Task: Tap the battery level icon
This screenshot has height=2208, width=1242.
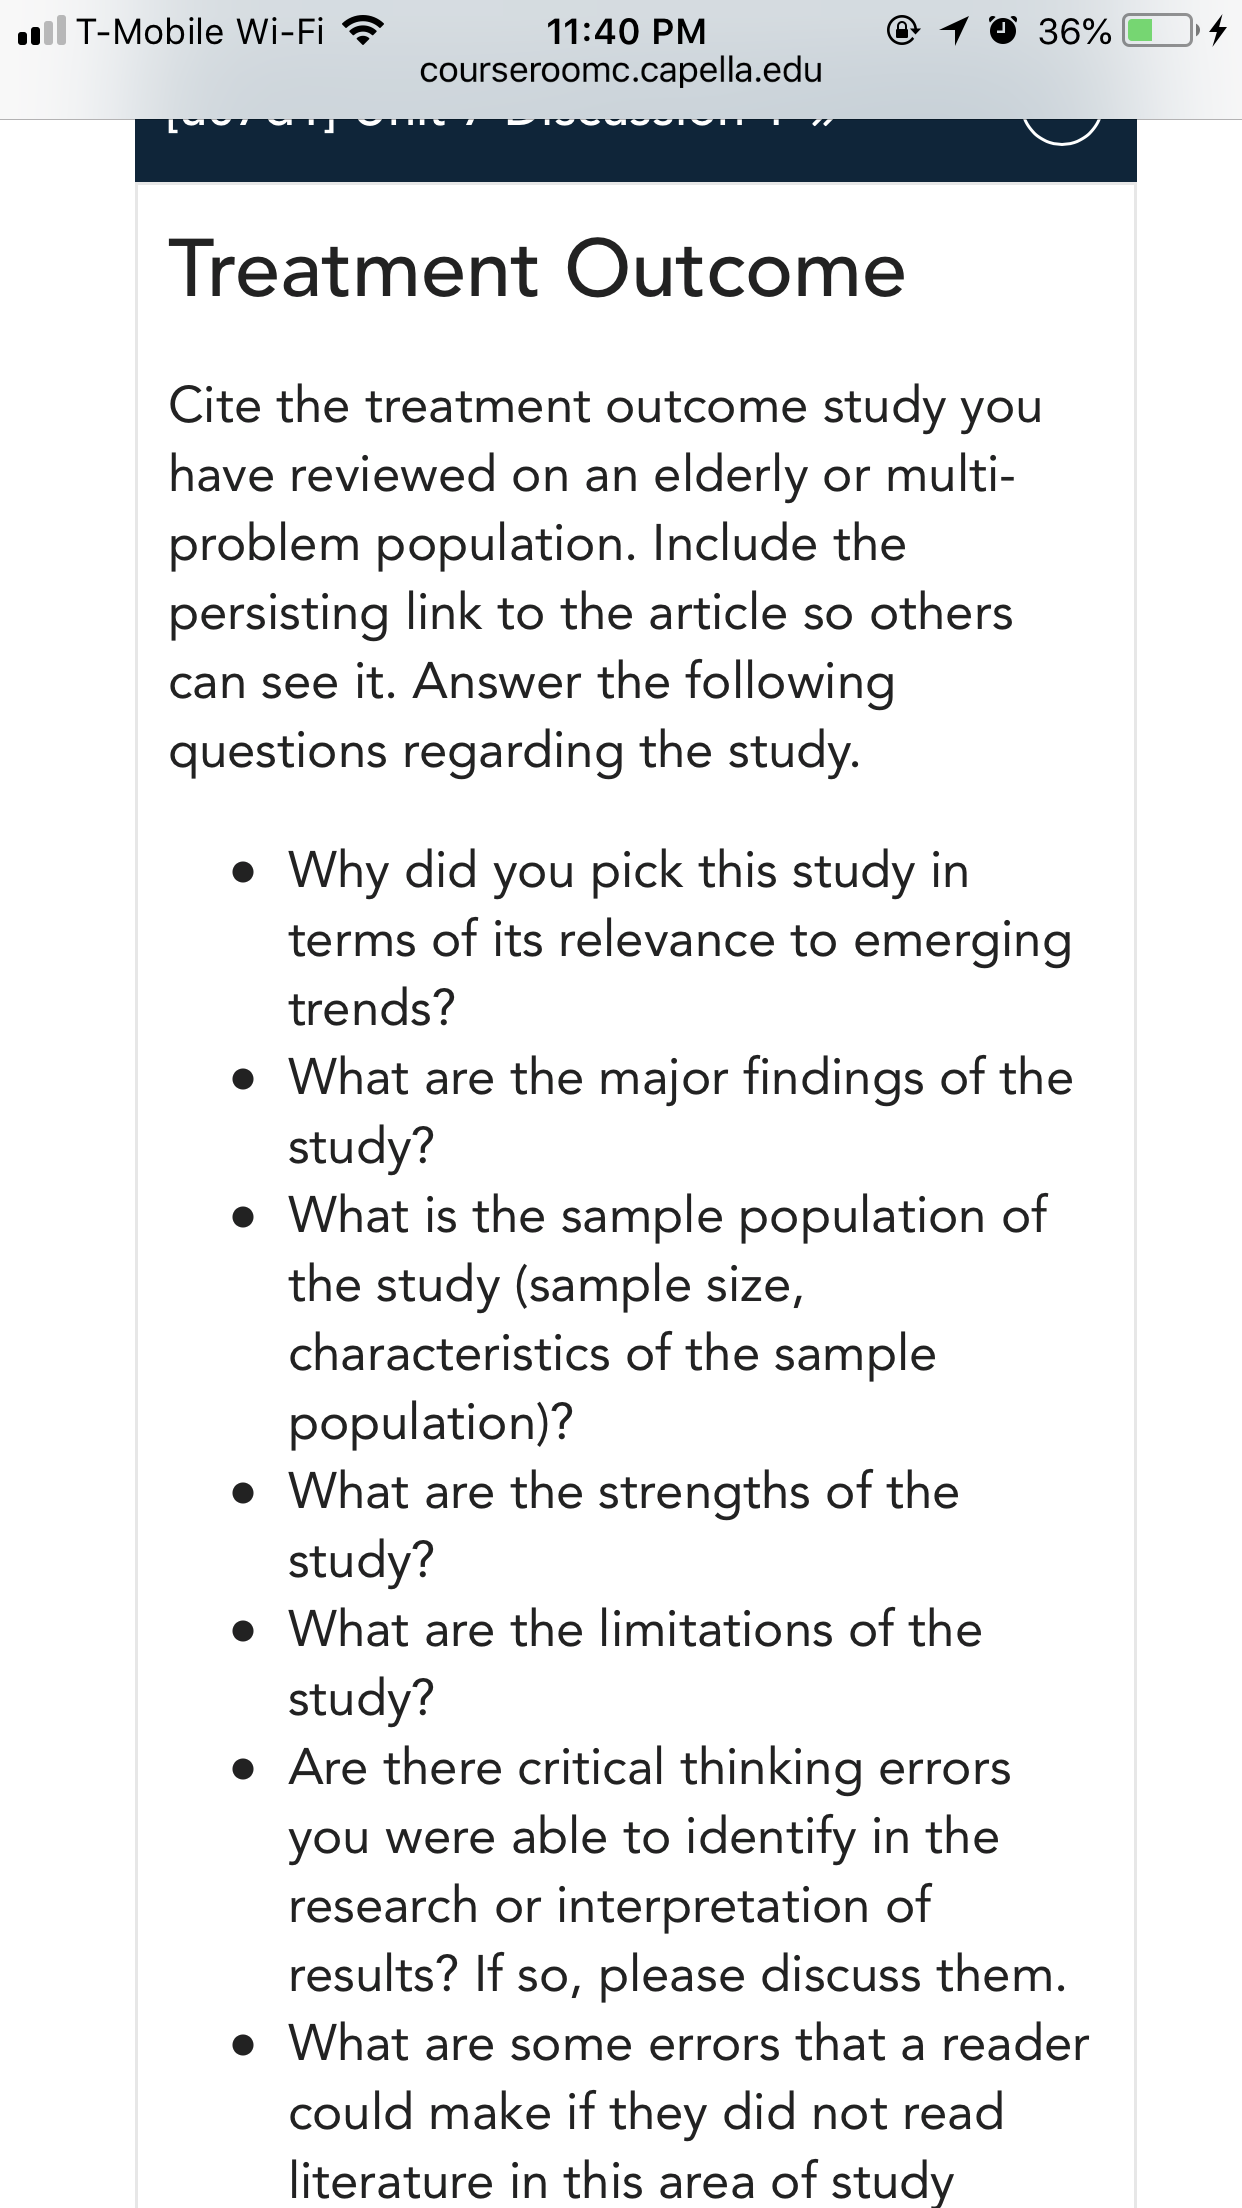Action: click(x=1160, y=32)
